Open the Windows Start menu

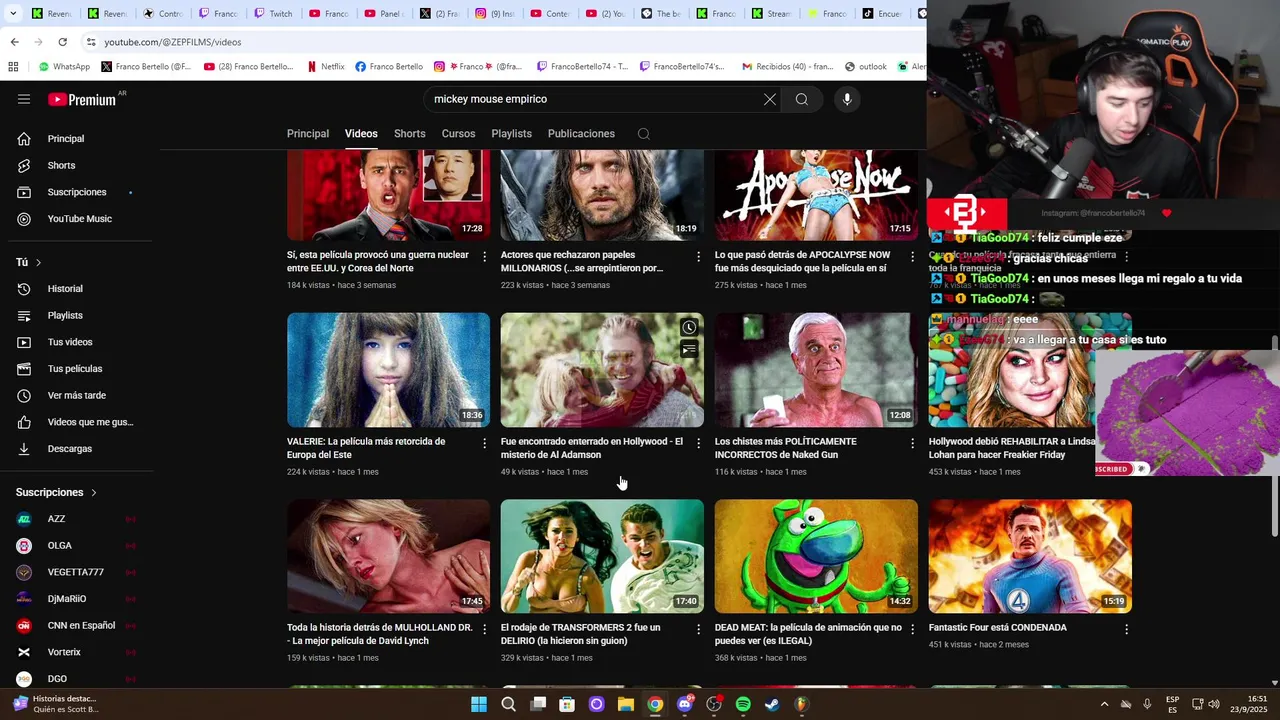tap(479, 704)
